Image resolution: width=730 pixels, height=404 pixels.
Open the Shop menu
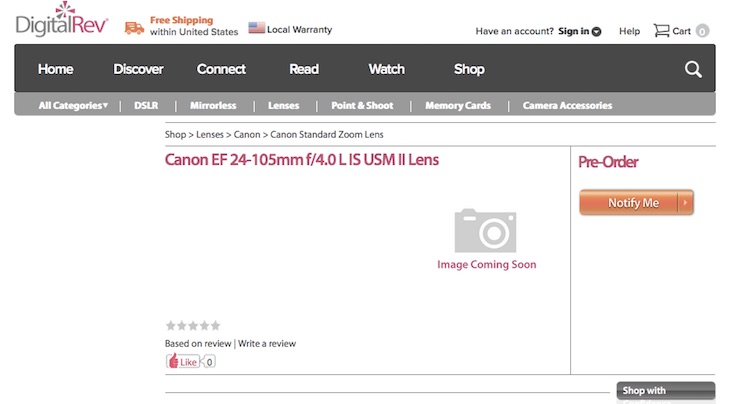(x=469, y=69)
